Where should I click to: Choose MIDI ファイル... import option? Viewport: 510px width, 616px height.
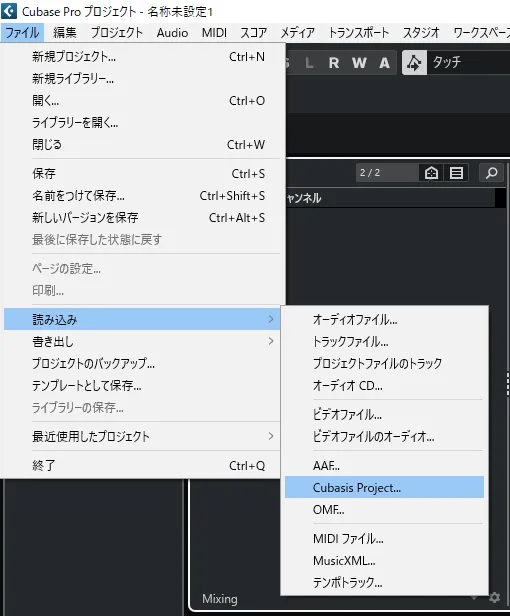pyautogui.click(x=384, y=538)
